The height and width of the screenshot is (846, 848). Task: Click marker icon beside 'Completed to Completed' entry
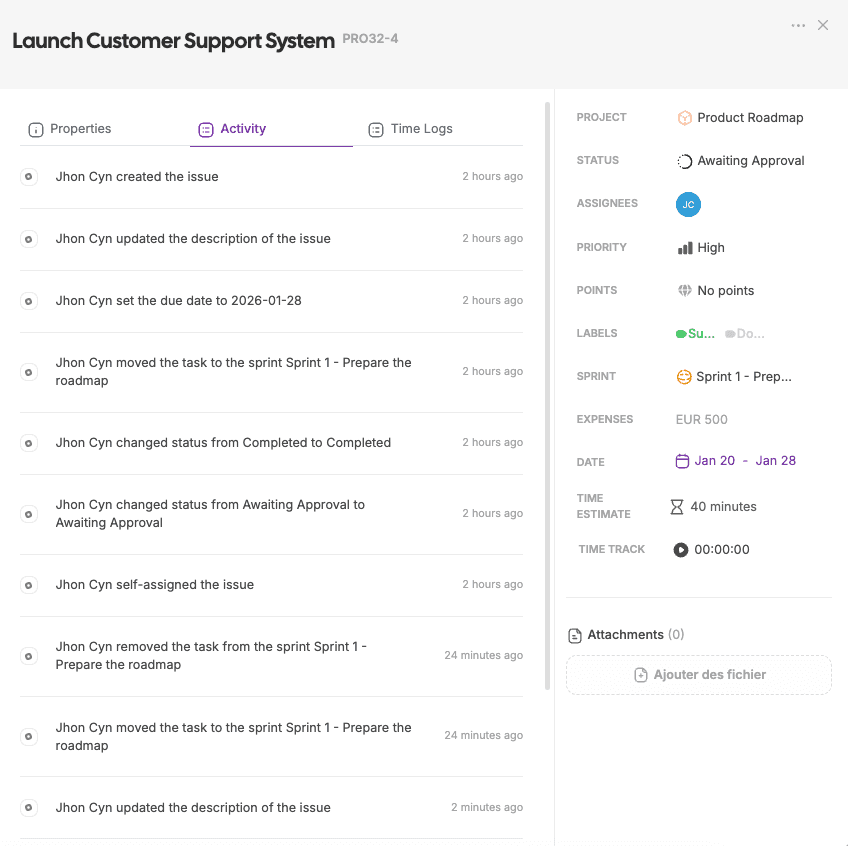click(29, 443)
